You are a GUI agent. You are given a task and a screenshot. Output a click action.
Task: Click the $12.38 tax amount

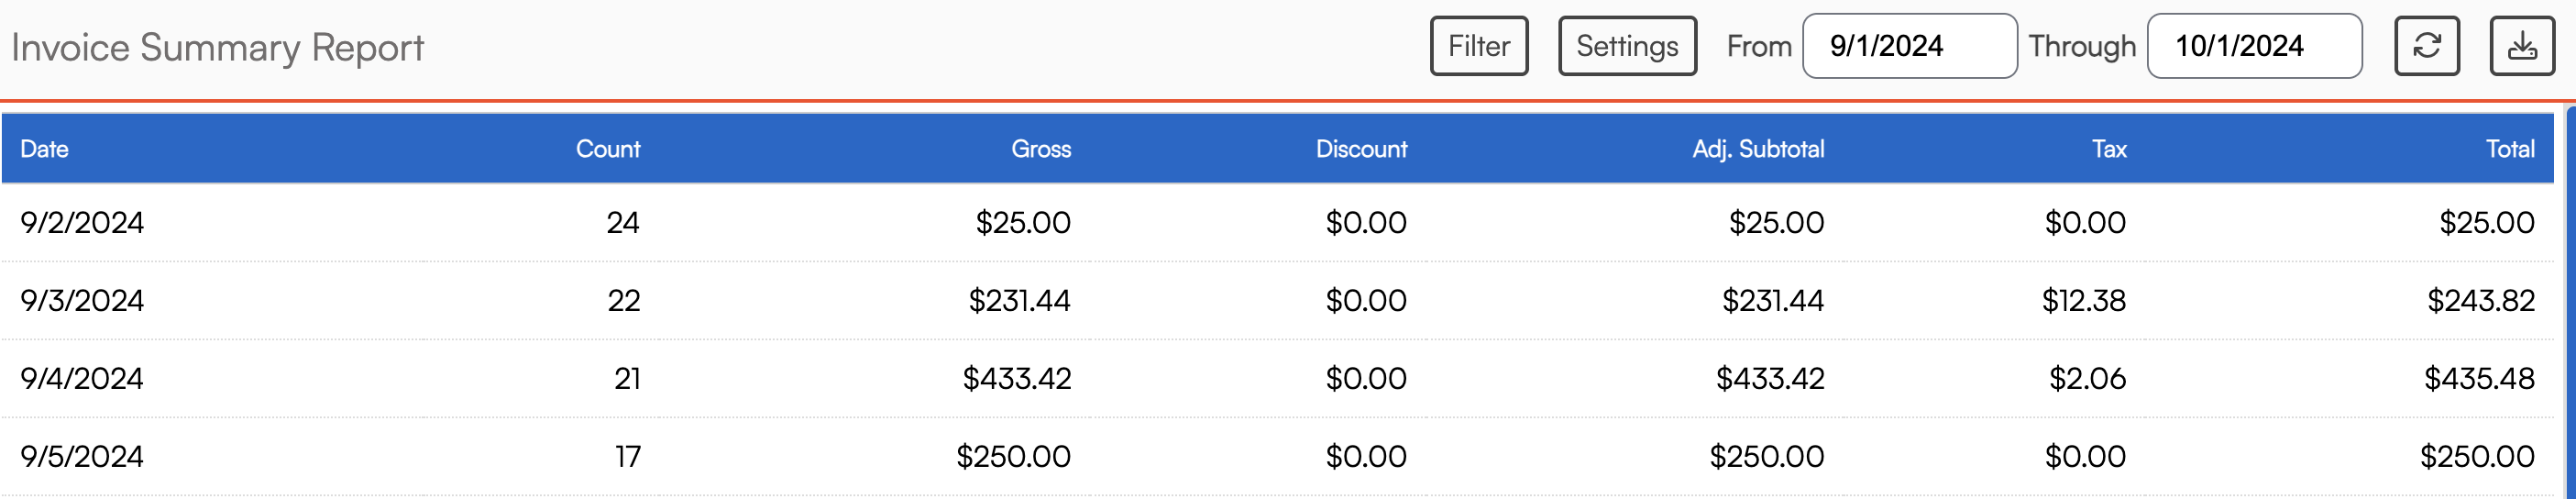tap(2083, 300)
